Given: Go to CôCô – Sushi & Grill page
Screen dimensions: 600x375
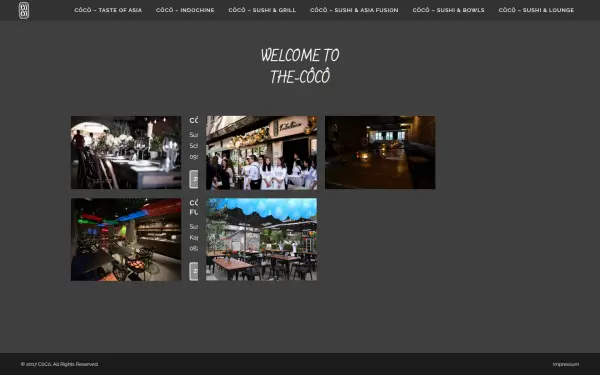Looking at the screenshot, I should pos(262,10).
